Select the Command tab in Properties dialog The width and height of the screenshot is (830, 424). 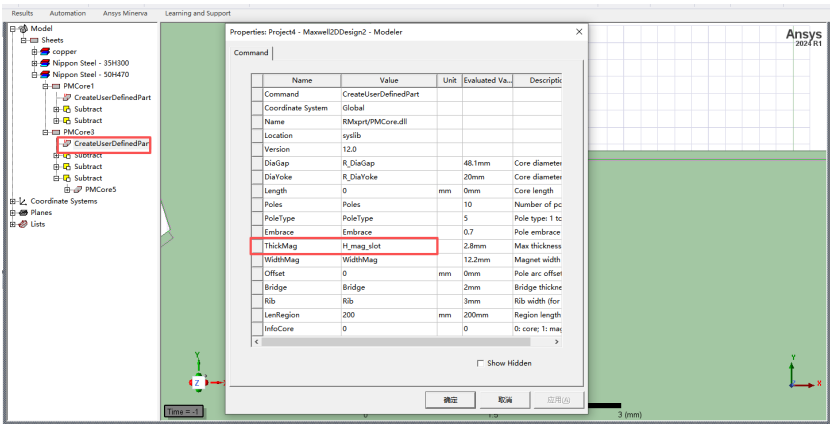[251, 53]
